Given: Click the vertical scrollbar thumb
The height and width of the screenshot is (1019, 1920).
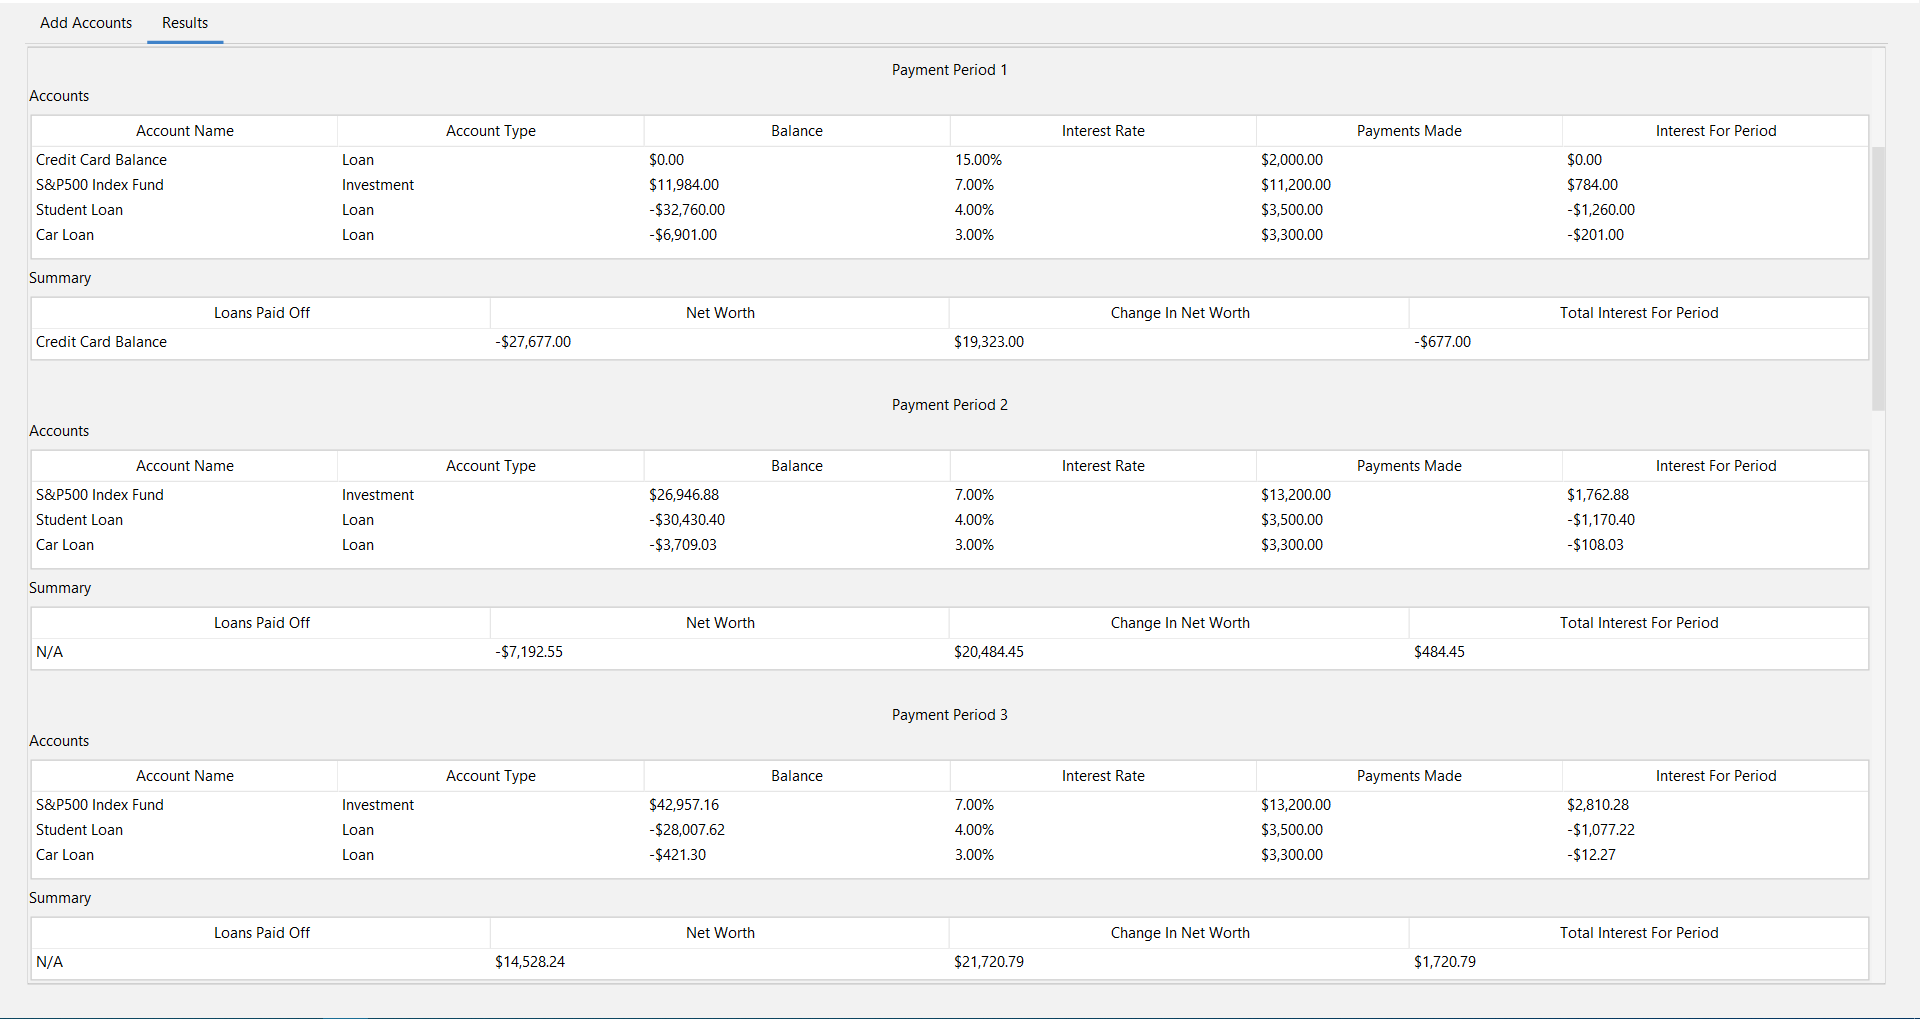Looking at the screenshot, I should 1878,278.
